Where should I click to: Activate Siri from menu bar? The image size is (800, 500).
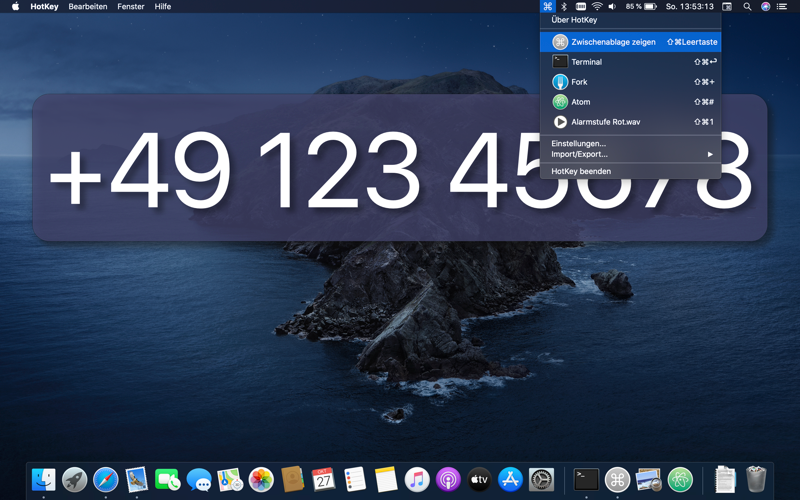pos(765,7)
